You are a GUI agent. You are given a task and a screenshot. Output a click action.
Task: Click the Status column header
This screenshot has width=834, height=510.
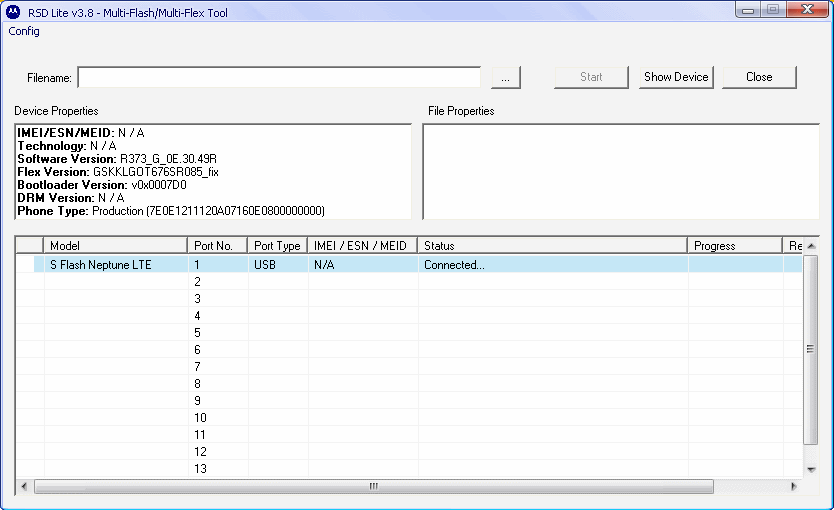pyautogui.click(x=552, y=246)
